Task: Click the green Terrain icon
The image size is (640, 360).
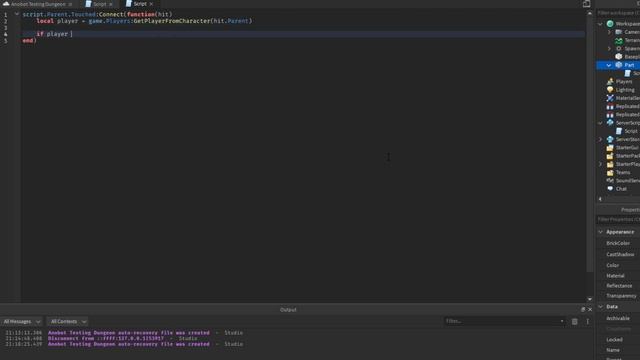Action: pos(619,40)
